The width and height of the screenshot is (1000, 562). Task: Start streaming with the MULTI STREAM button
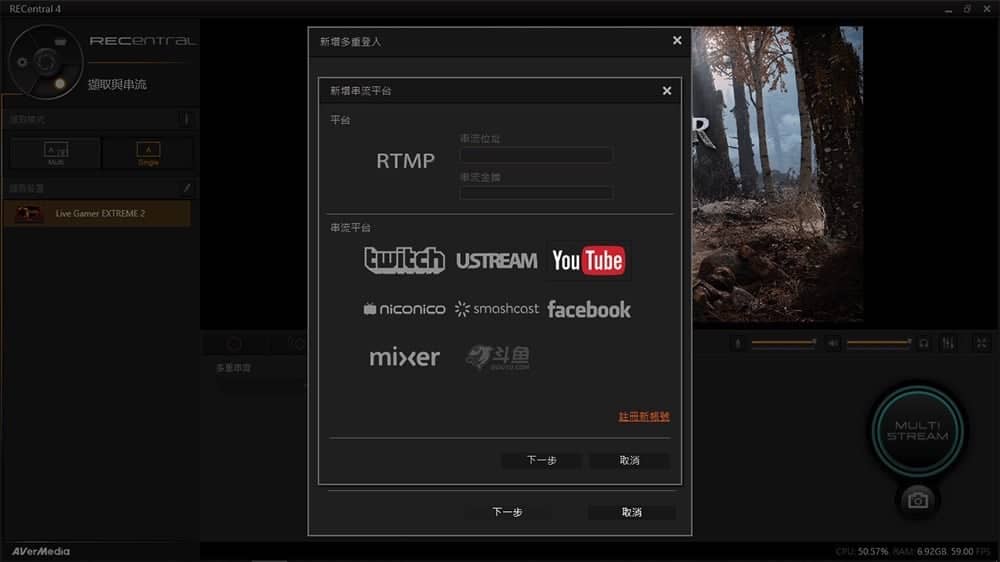click(917, 431)
